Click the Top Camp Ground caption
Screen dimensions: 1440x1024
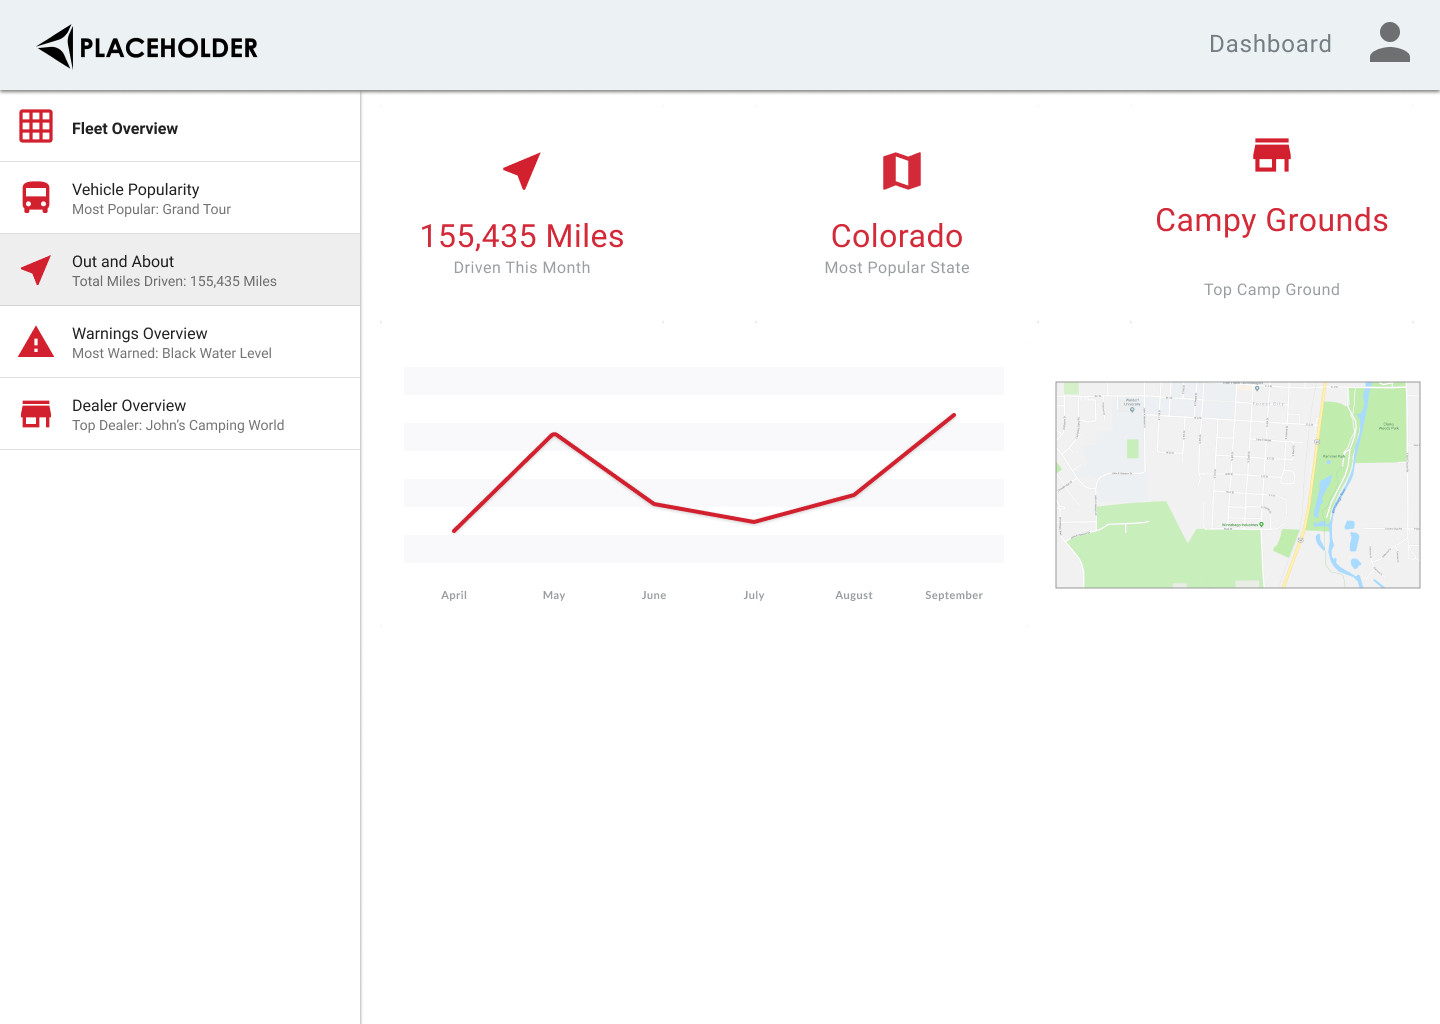tap(1272, 290)
